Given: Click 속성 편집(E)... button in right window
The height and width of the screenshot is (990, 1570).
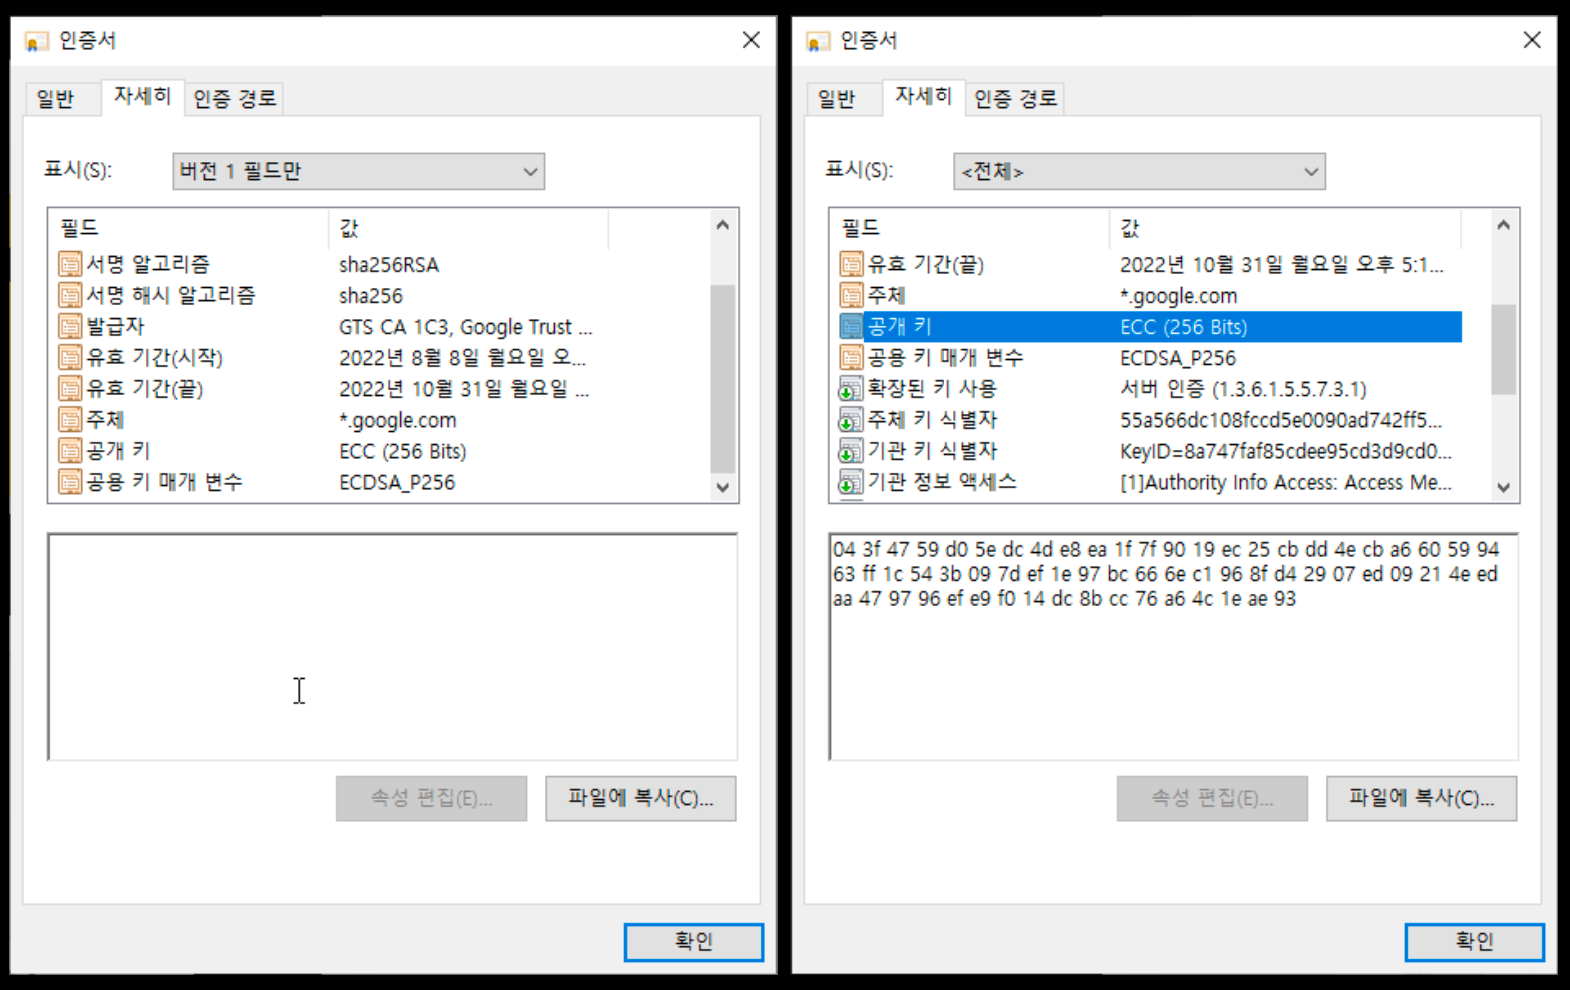Looking at the screenshot, I should click(x=1212, y=798).
